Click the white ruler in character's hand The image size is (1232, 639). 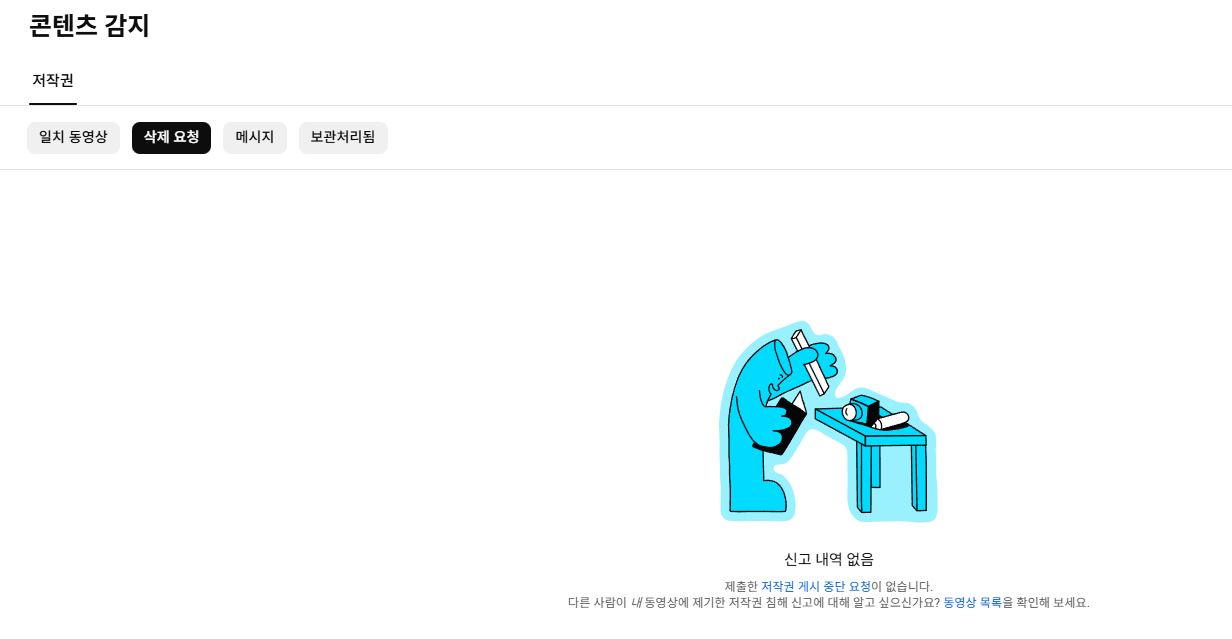pos(809,363)
